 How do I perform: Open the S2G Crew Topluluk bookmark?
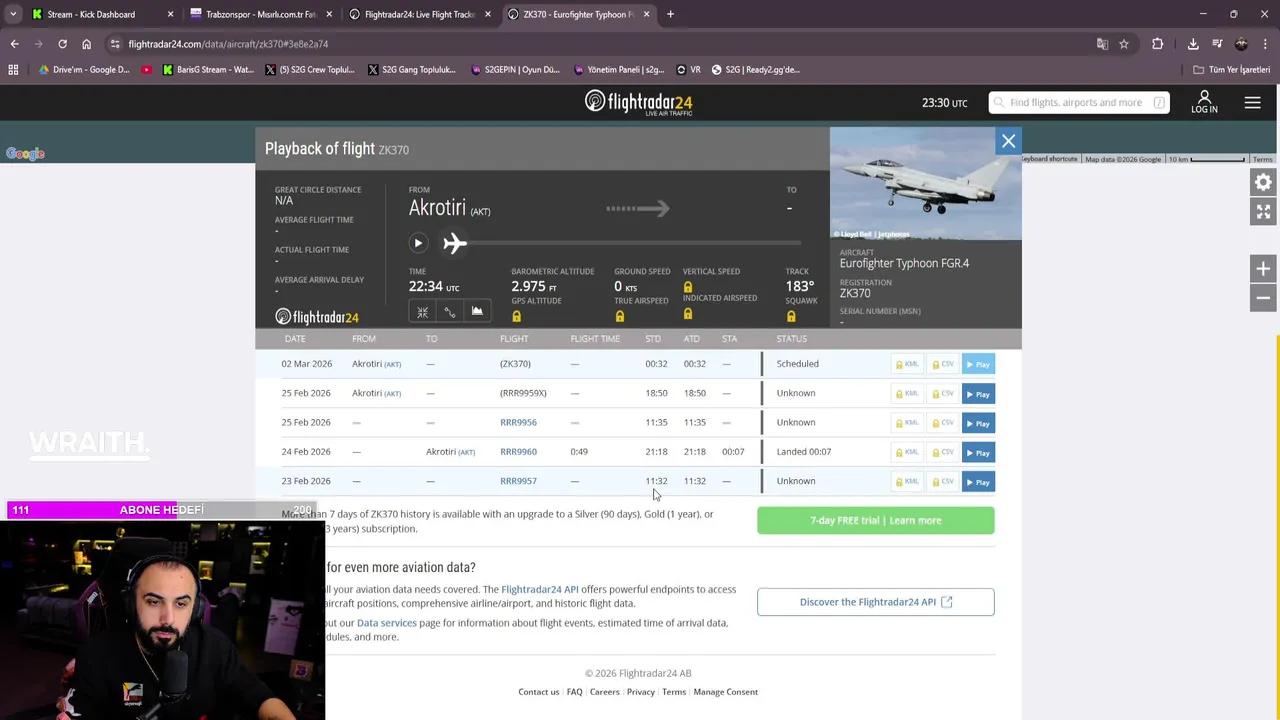[310, 70]
